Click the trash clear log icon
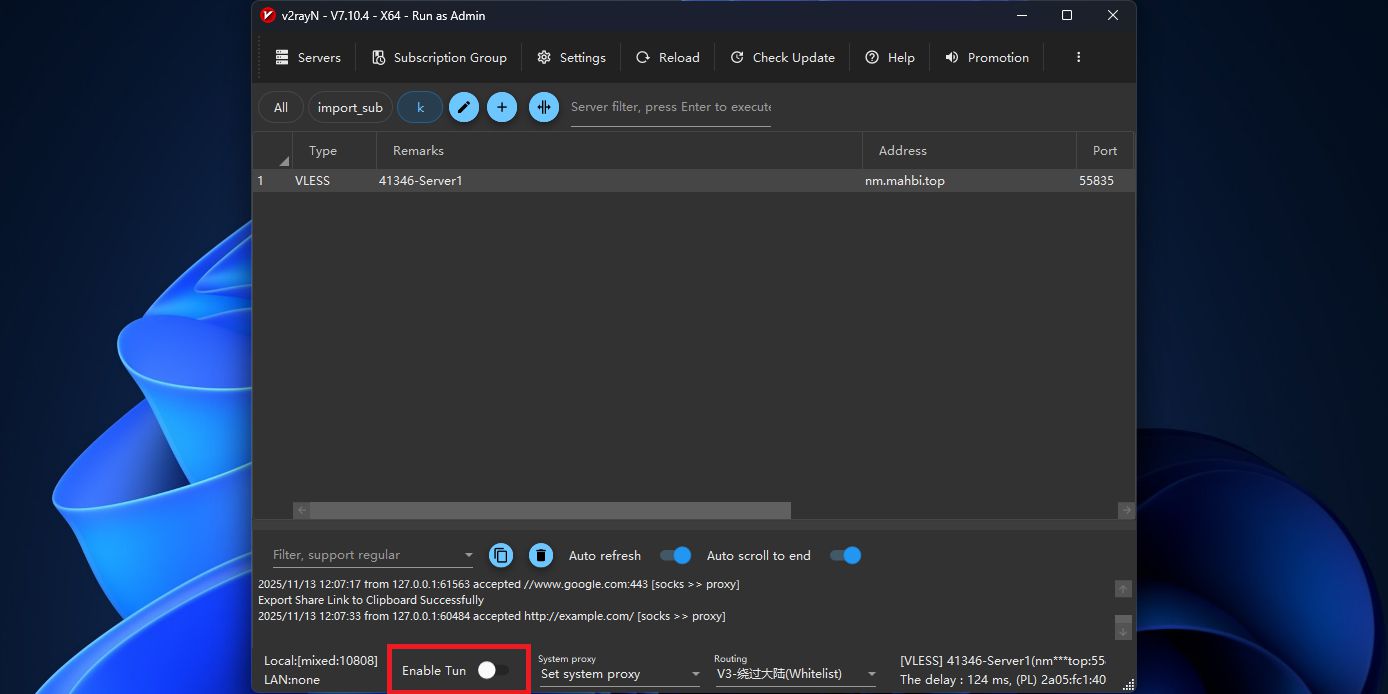1388x694 pixels. (x=541, y=556)
